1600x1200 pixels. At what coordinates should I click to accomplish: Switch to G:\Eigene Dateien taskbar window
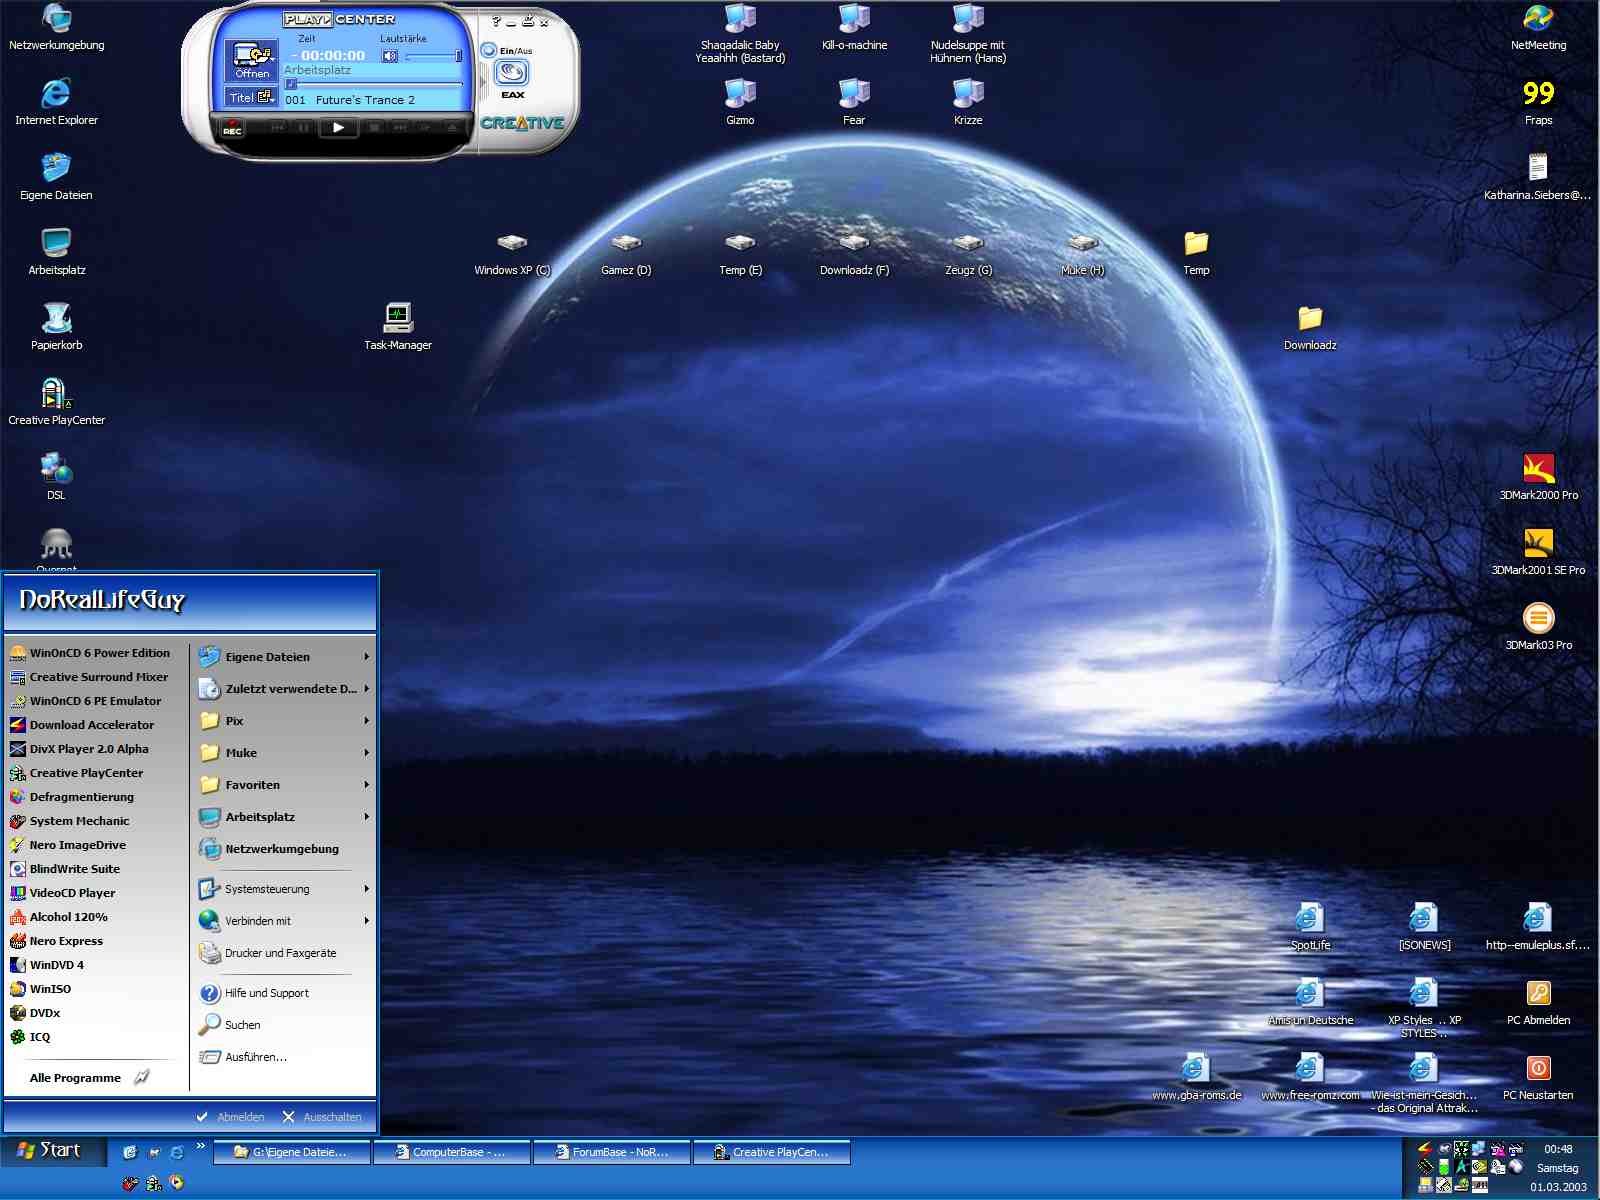coord(292,1152)
